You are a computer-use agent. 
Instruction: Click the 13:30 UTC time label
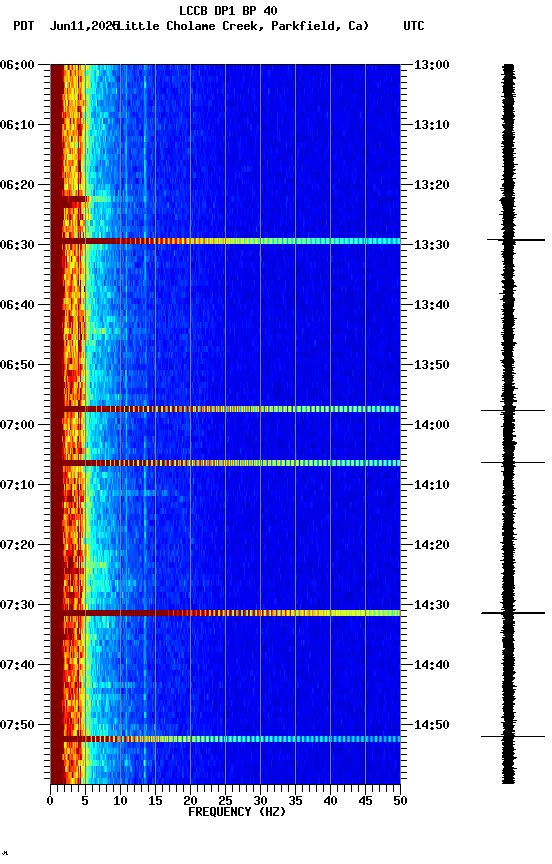click(x=431, y=245)
